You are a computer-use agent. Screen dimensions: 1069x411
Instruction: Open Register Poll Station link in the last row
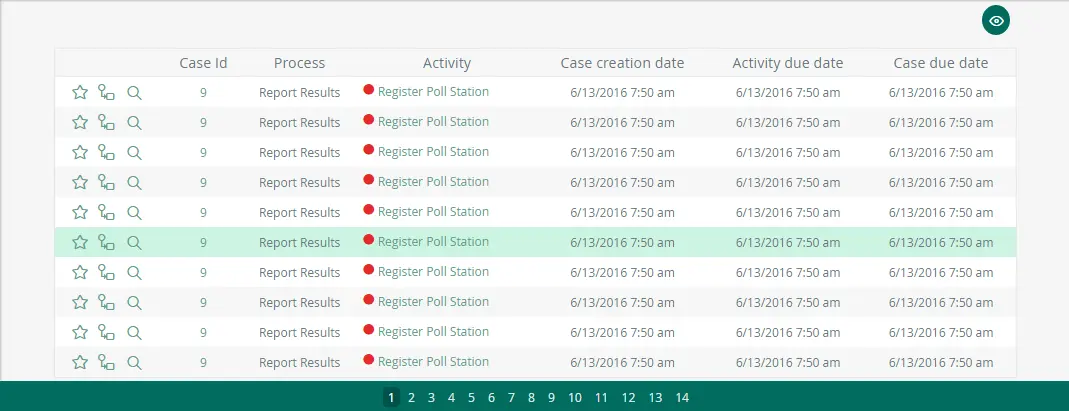(433, 362)
